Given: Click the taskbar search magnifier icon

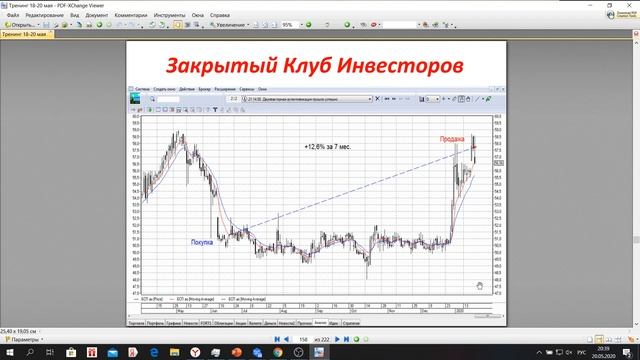Looking at the screenshot, I should coord(30,352).
